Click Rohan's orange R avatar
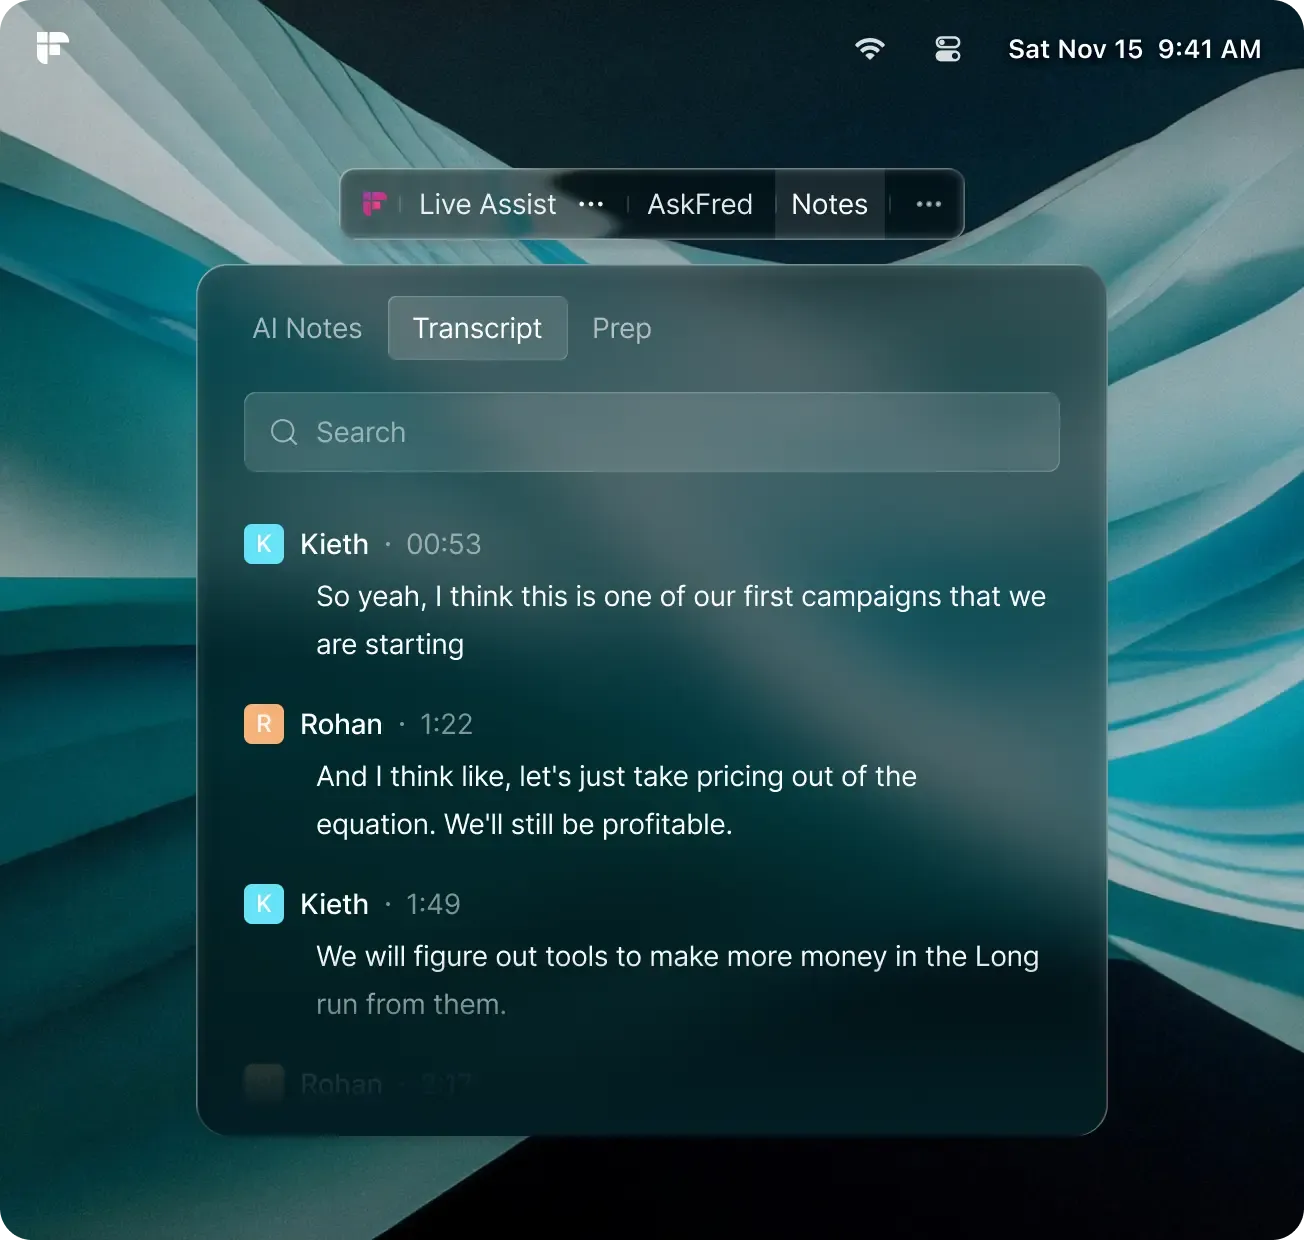Viewport: 1304px width, 1240px height. point(264,724)
